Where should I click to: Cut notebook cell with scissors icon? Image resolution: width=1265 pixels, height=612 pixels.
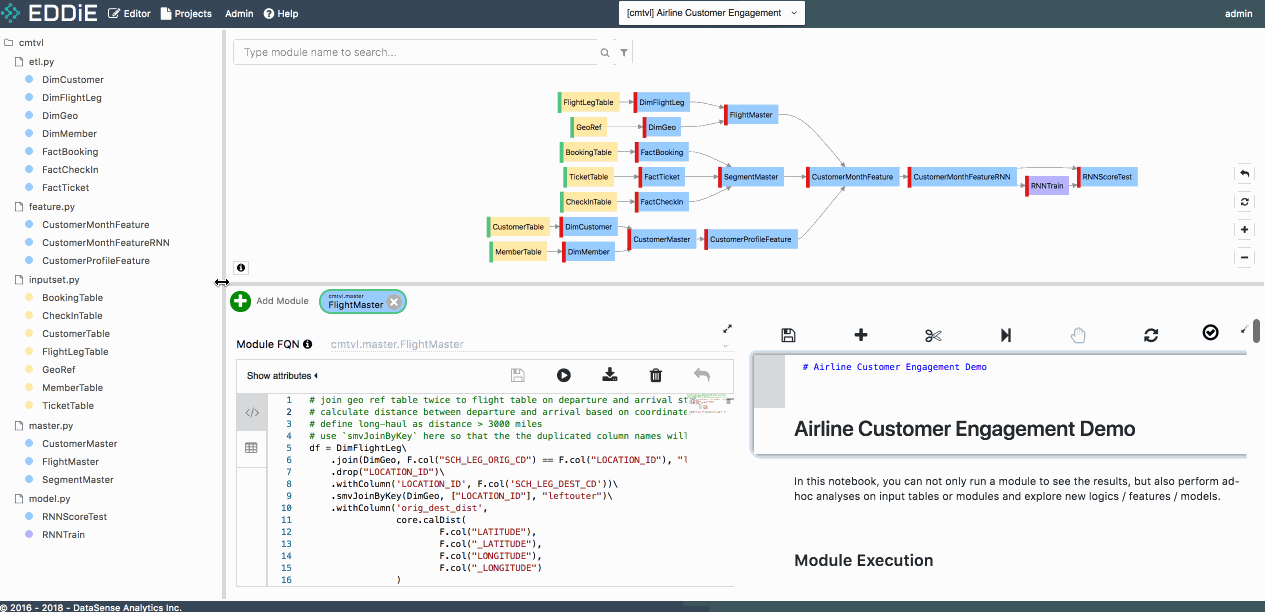coord(933,335)
